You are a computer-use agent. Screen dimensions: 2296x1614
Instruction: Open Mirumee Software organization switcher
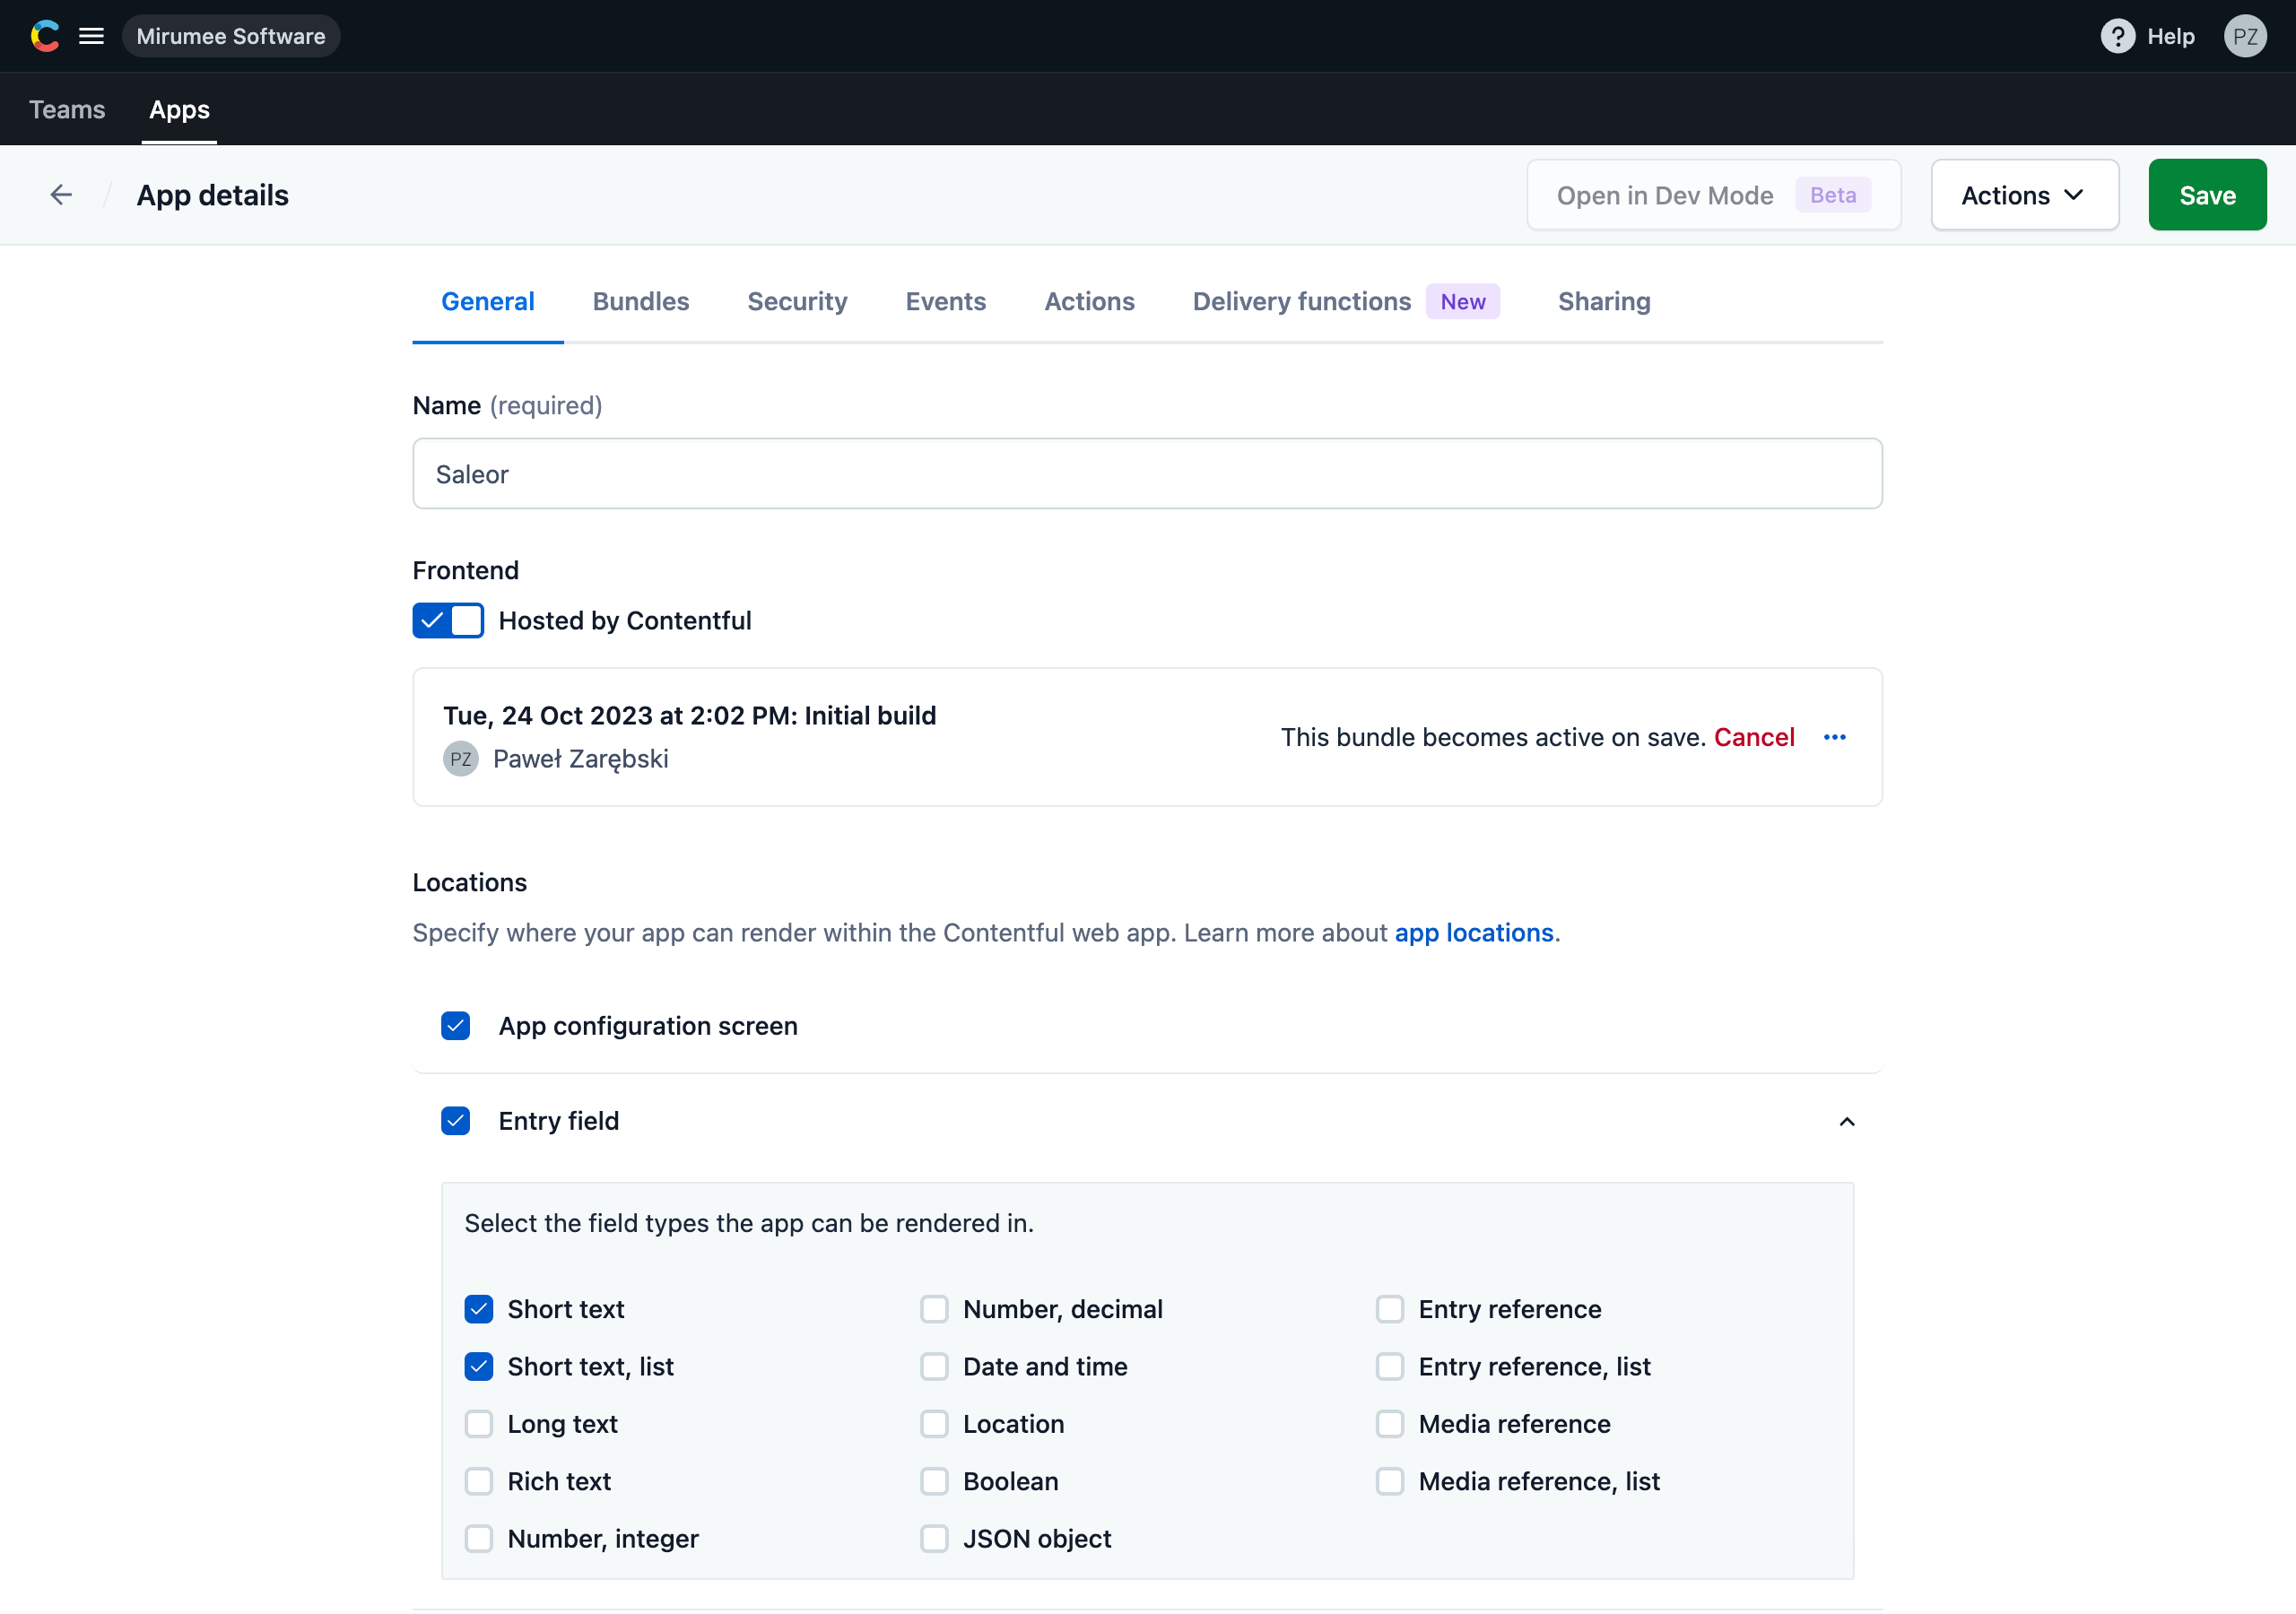[231, 36]
